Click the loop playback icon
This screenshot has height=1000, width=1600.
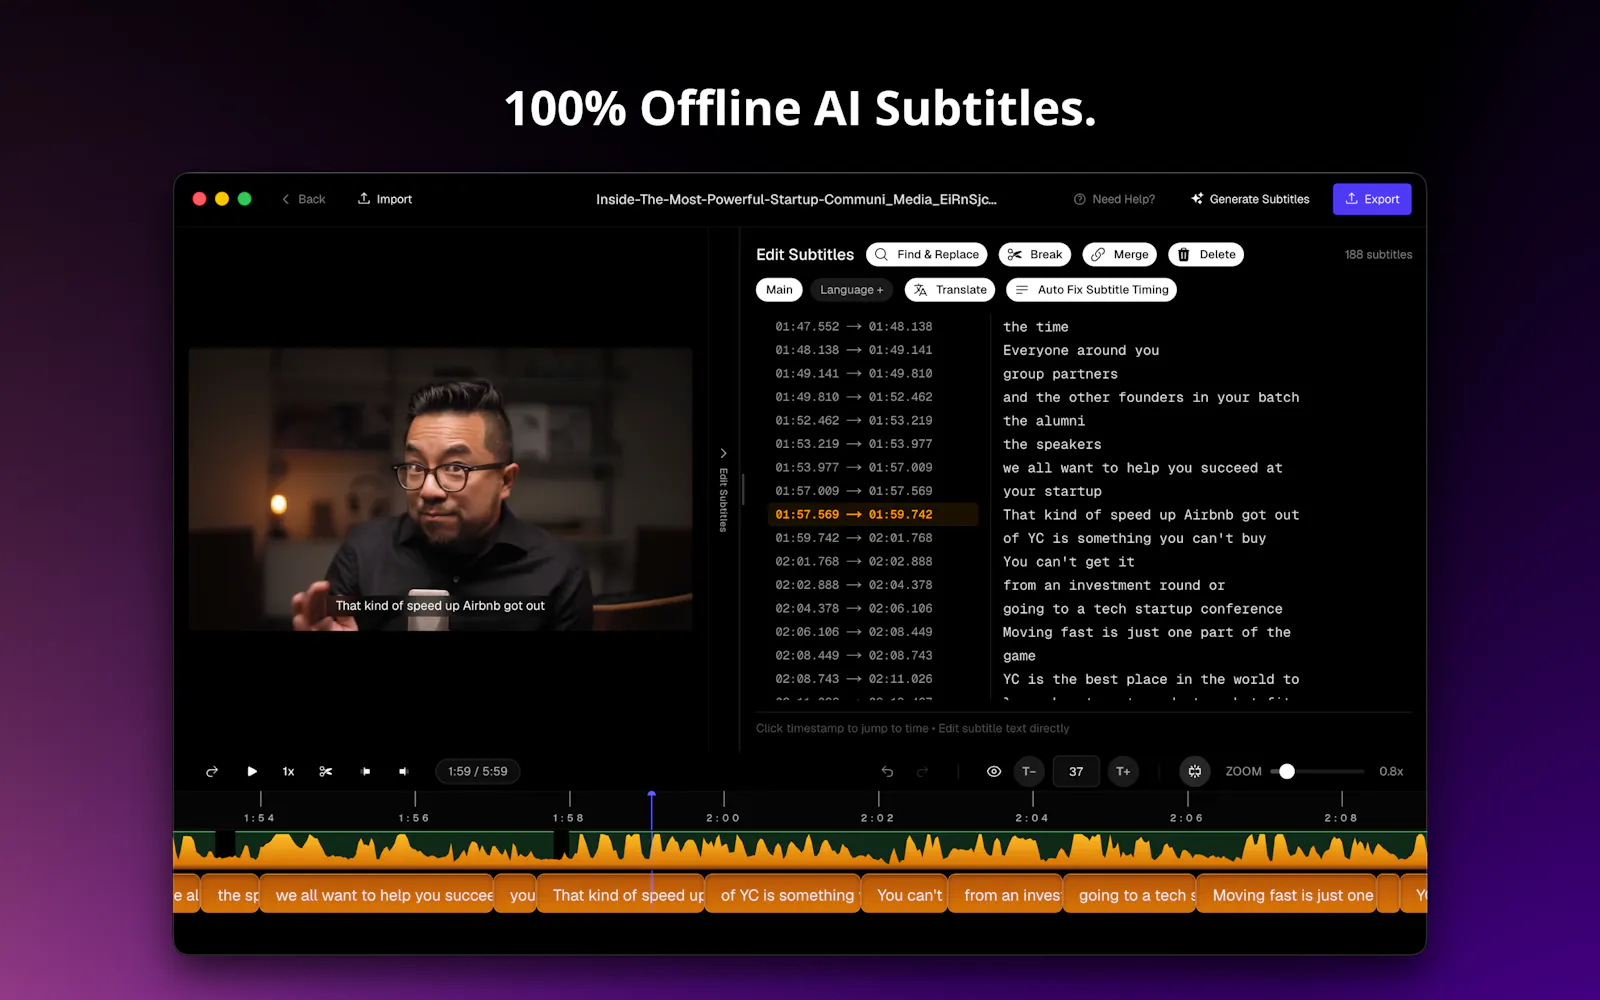pos(212,771)
